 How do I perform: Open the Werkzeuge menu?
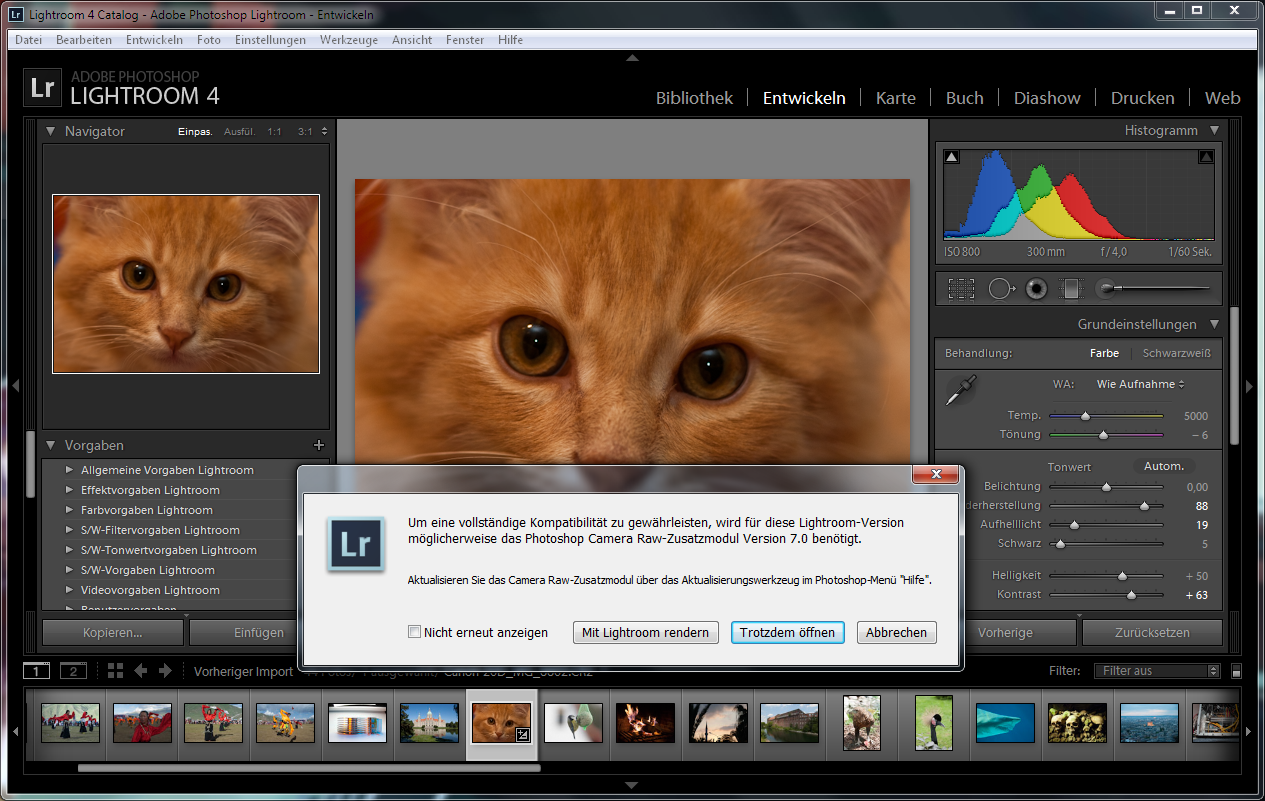[348, 40]
